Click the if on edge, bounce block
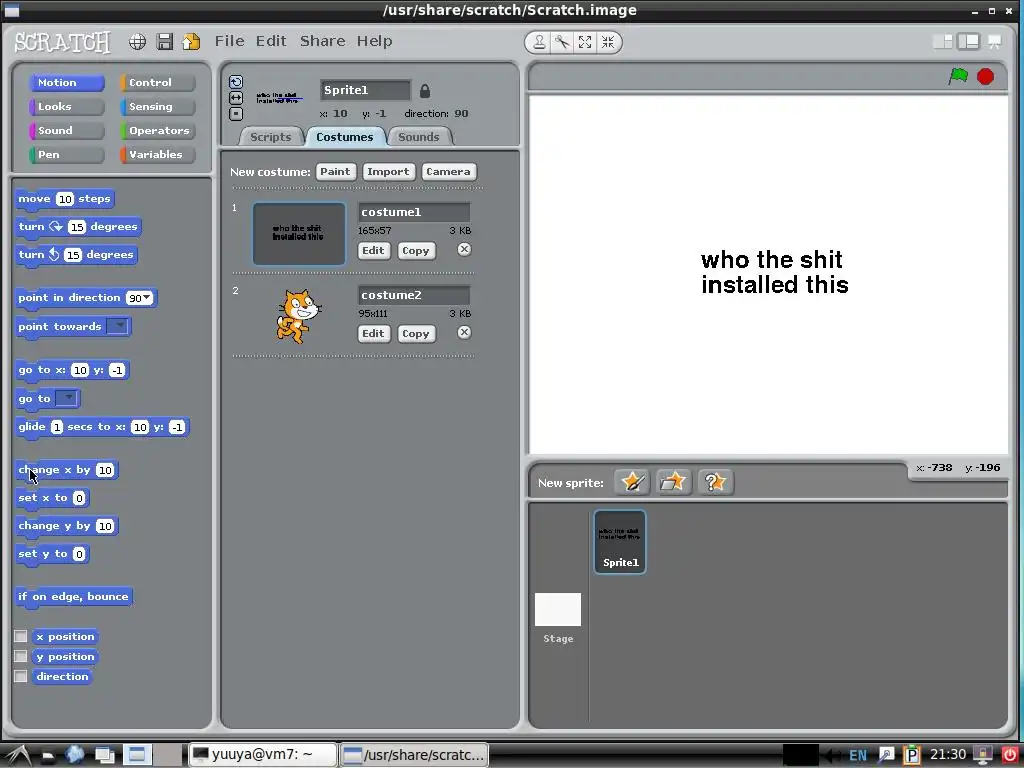Viewport: 1024px width, 768px height. [74, 597]
